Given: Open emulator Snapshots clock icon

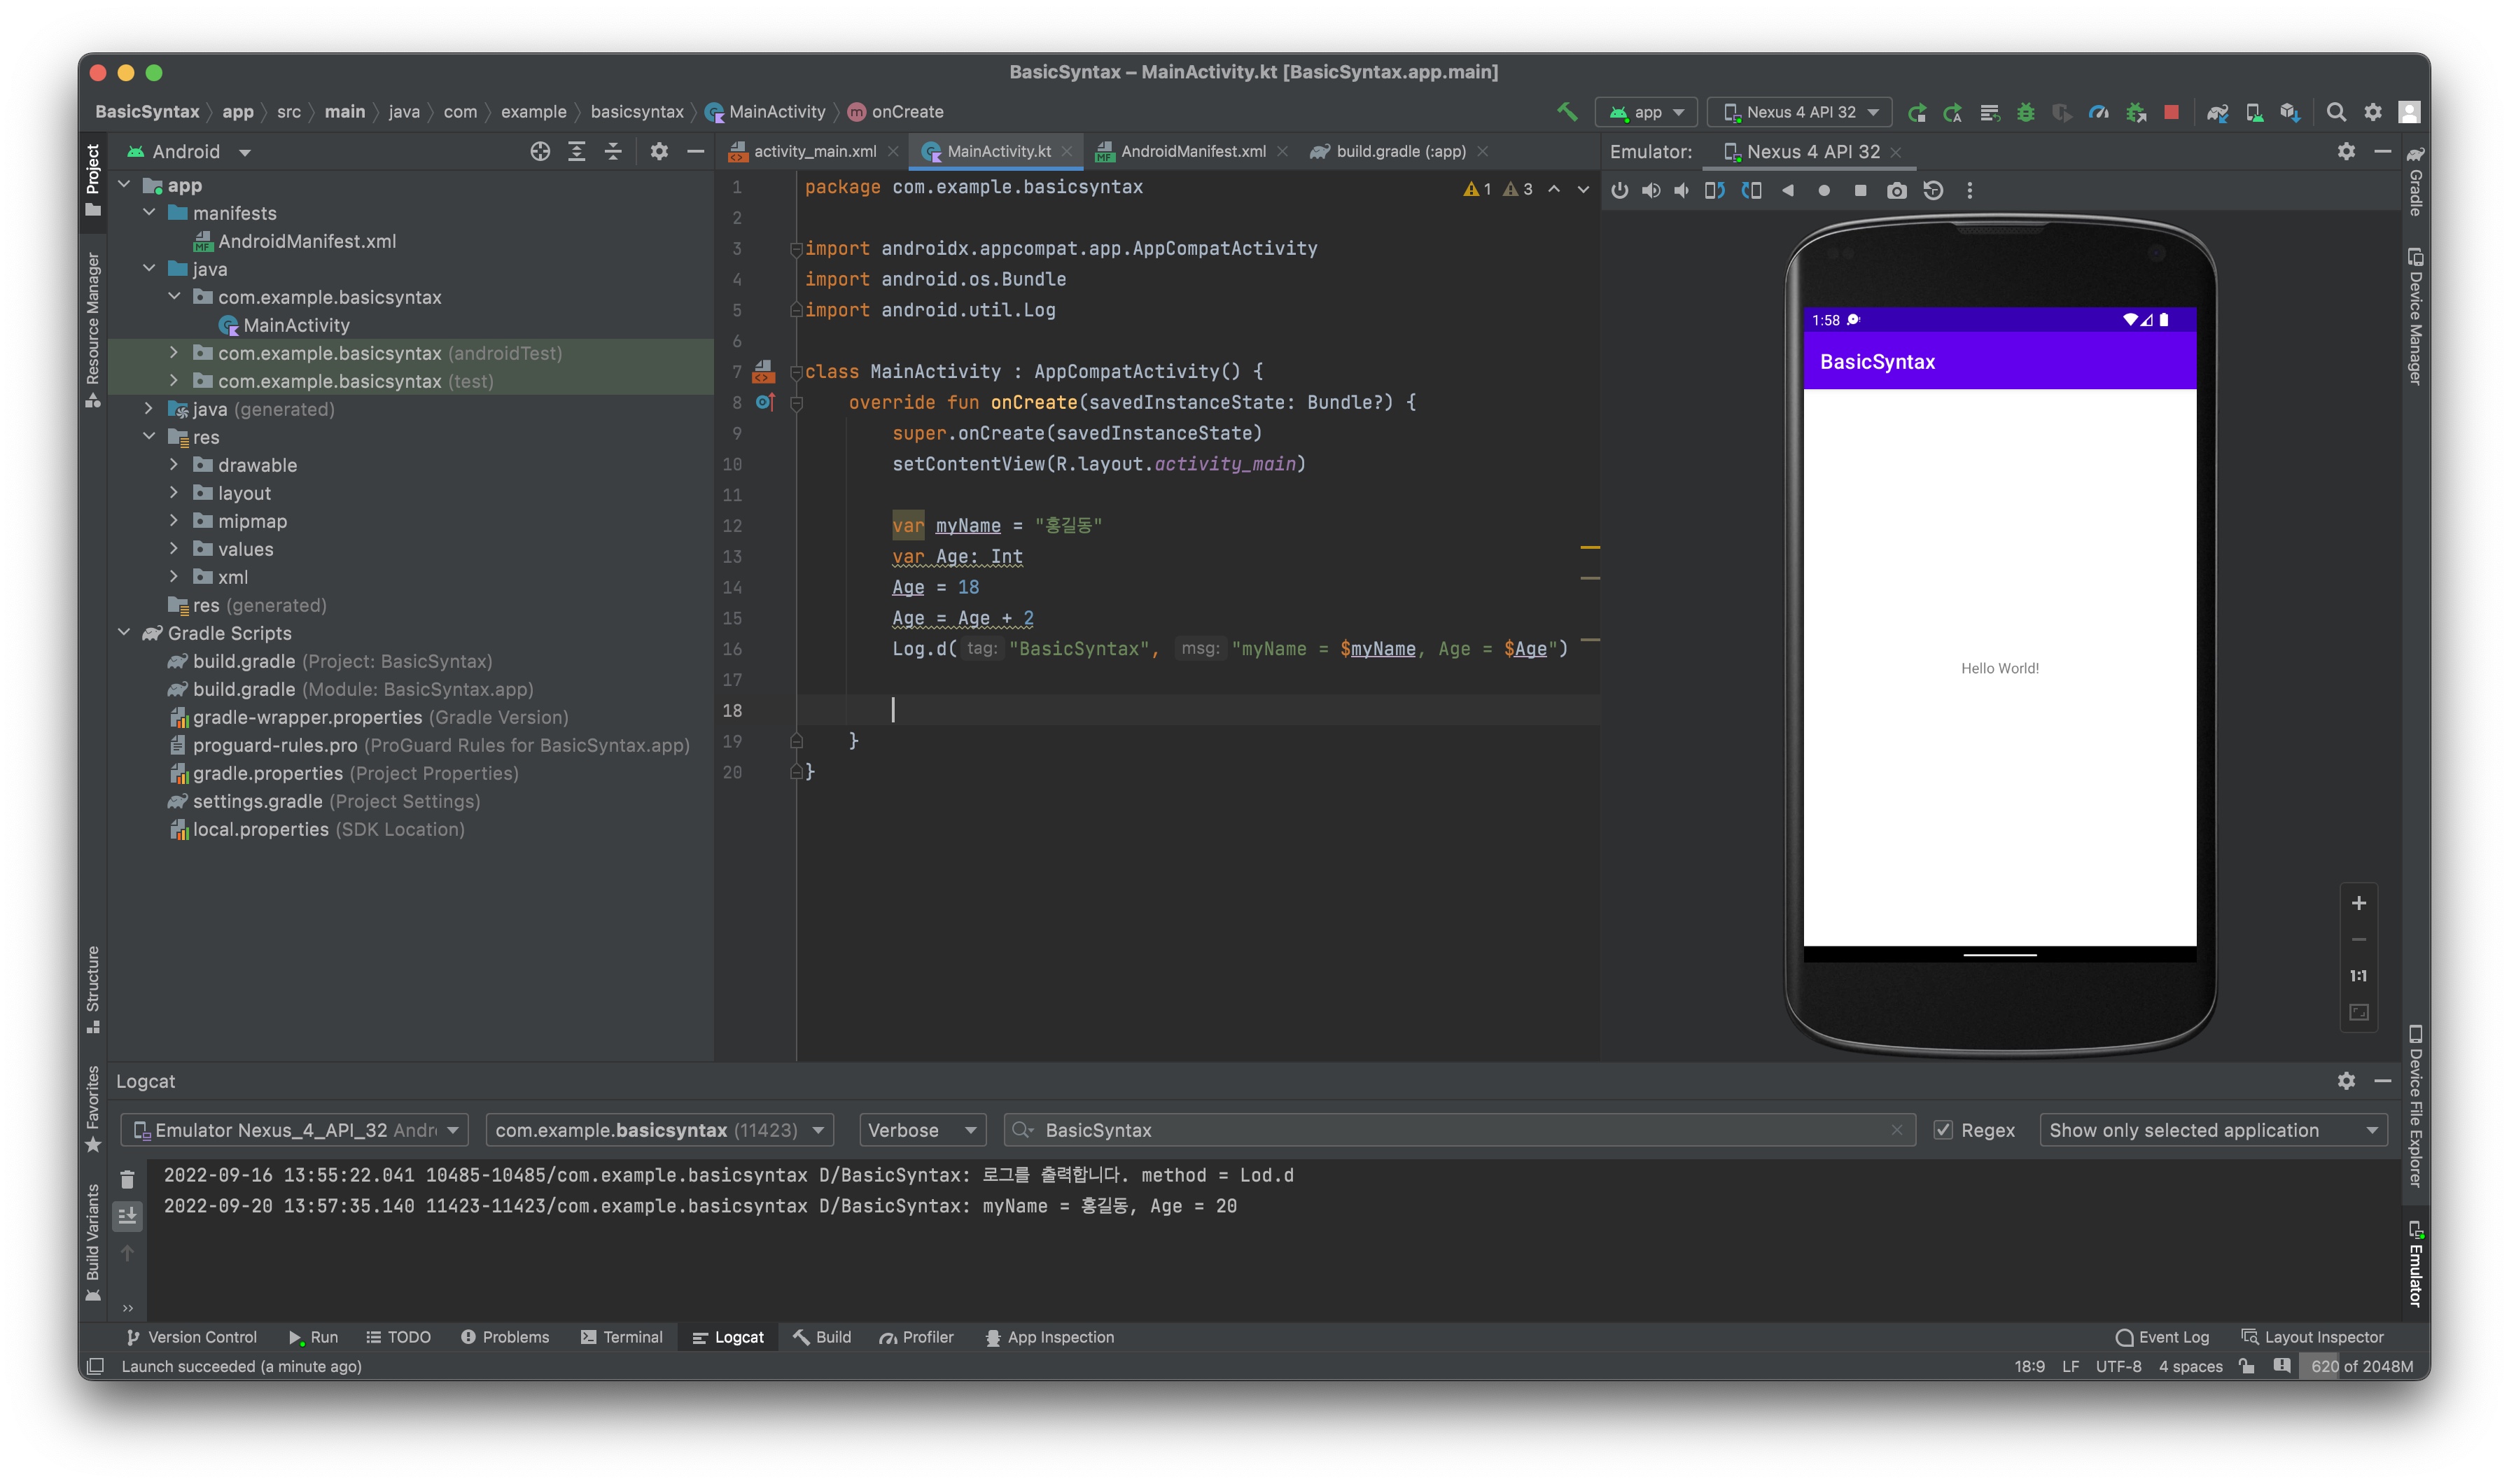Looking at the screenshot, I should (x=1933, y=190).
